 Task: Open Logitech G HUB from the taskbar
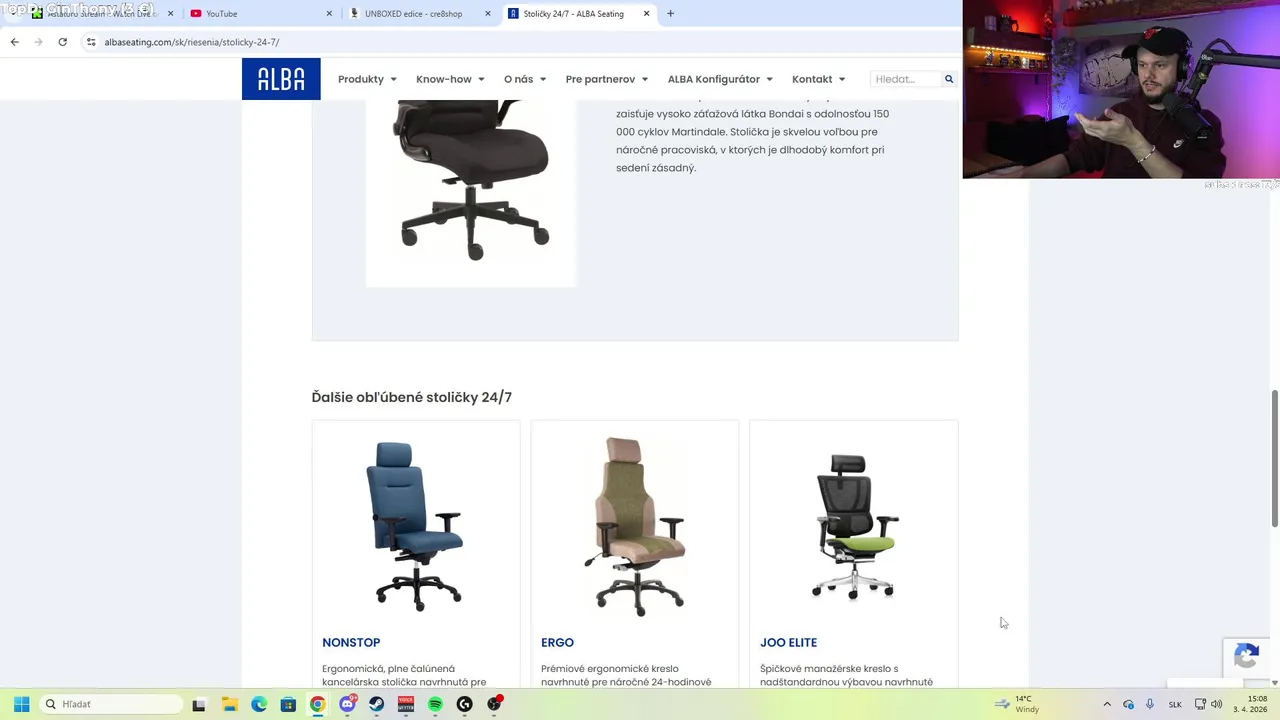point(464,704)
